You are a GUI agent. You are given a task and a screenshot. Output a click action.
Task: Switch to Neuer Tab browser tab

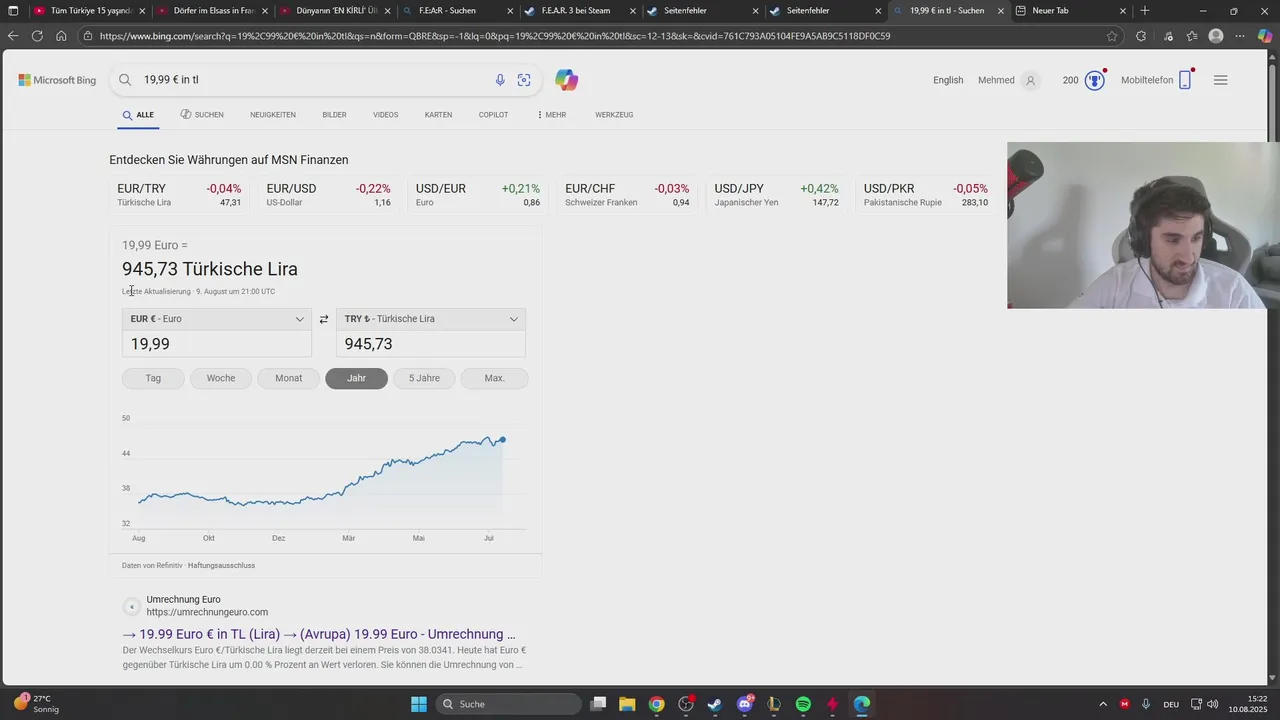1070,11
